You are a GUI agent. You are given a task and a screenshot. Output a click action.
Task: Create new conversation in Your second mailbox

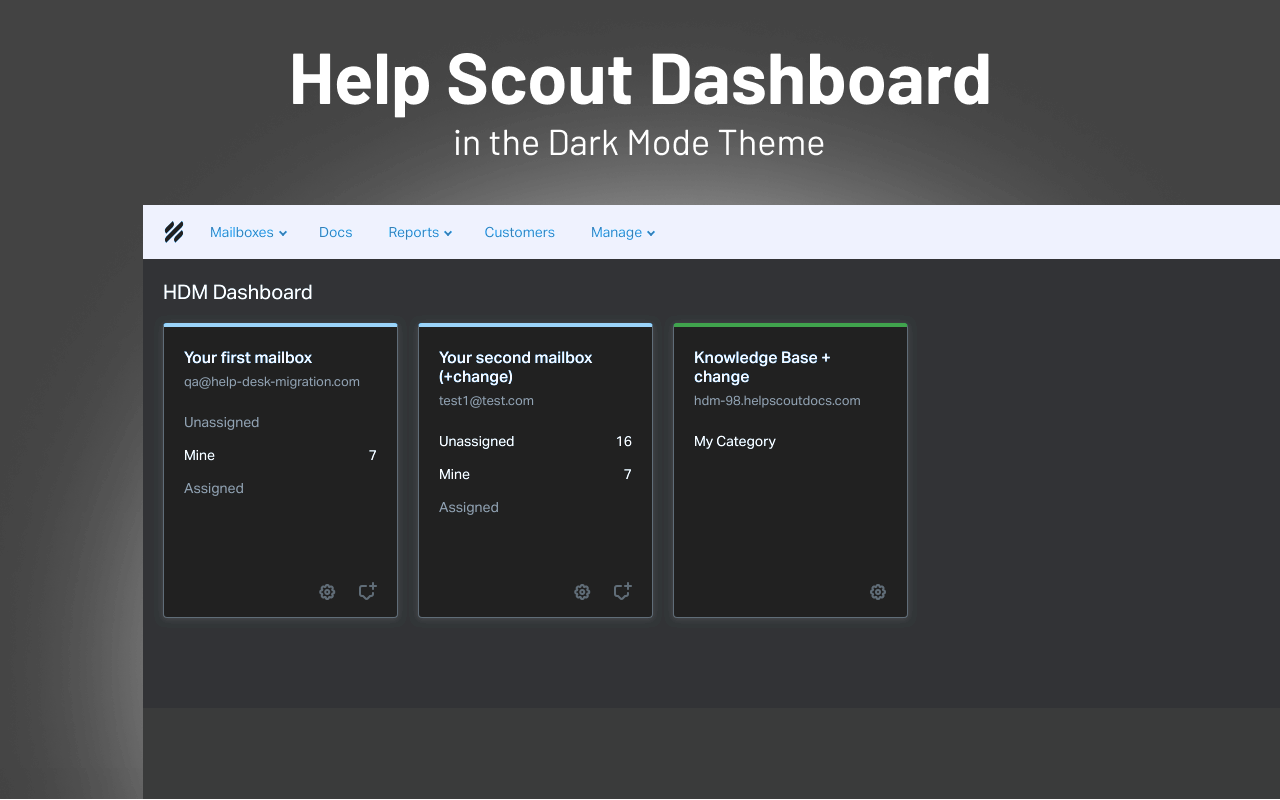(x=622, y=592)
